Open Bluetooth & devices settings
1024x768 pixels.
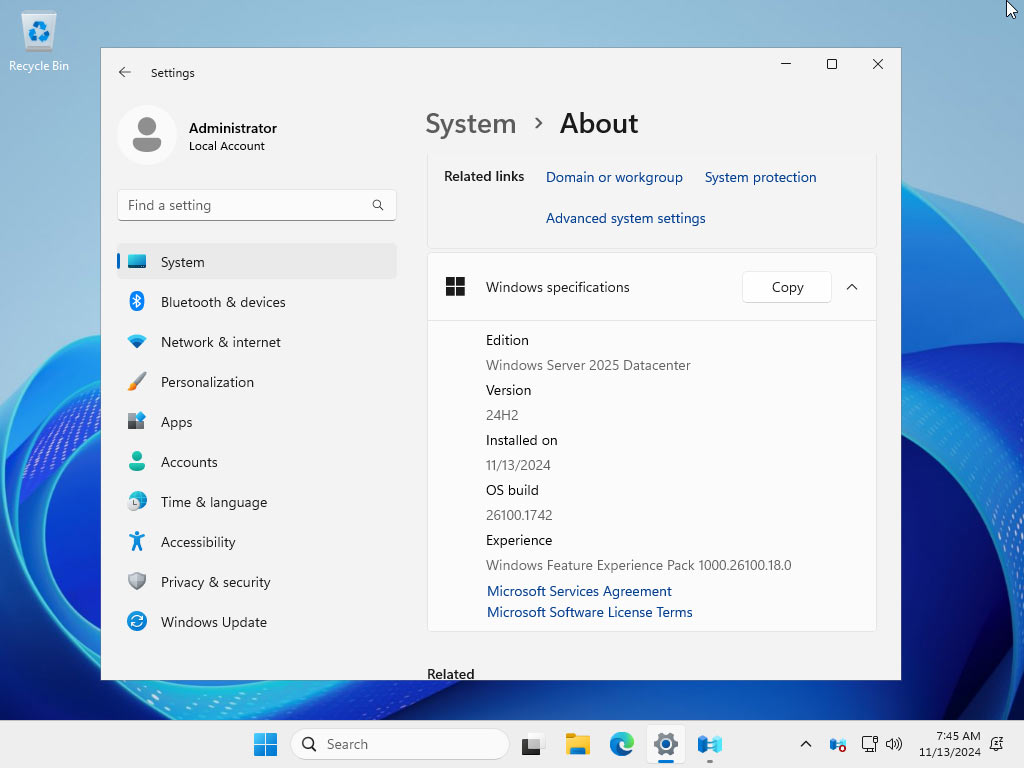pos(257,302)
